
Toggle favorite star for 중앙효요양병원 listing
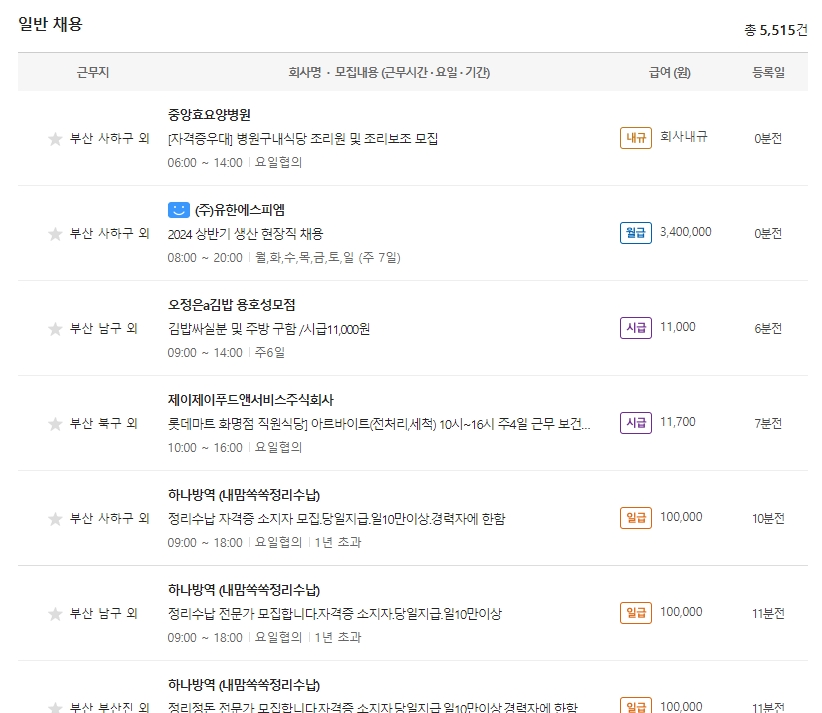coord(54,139)
